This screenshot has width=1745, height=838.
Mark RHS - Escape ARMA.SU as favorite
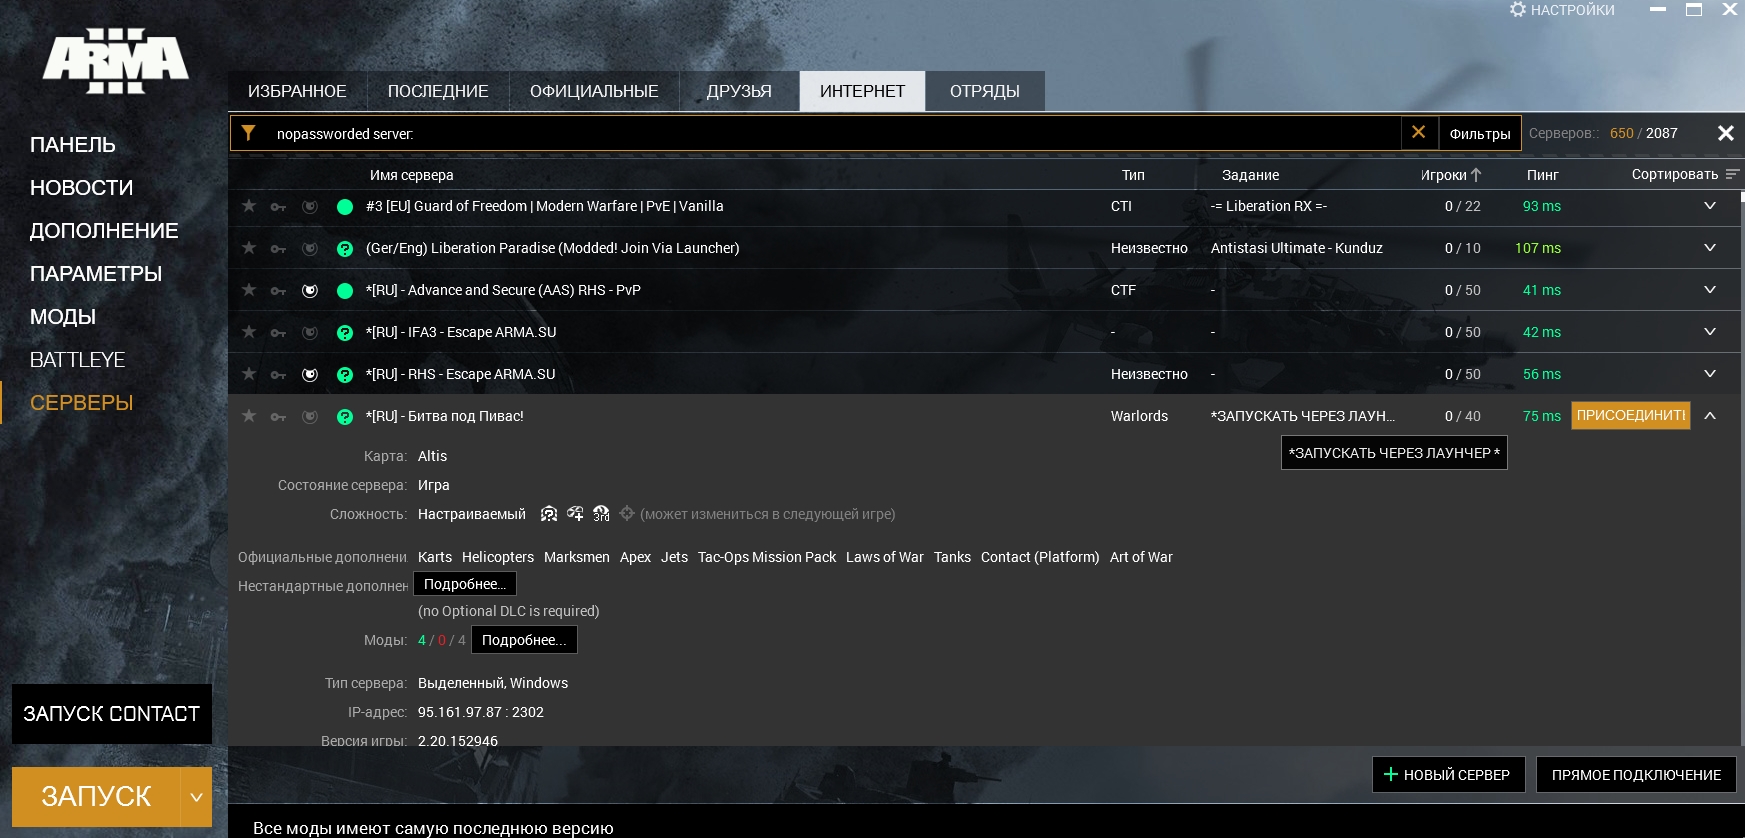(x=249, y=374)
